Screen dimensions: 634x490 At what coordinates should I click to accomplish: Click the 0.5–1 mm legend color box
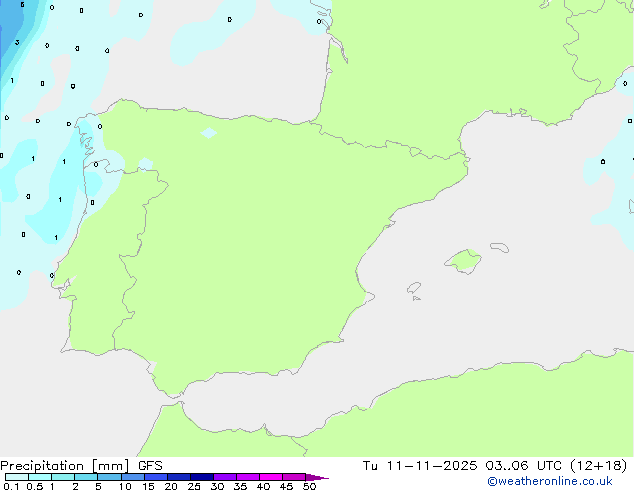pos(40,477)
